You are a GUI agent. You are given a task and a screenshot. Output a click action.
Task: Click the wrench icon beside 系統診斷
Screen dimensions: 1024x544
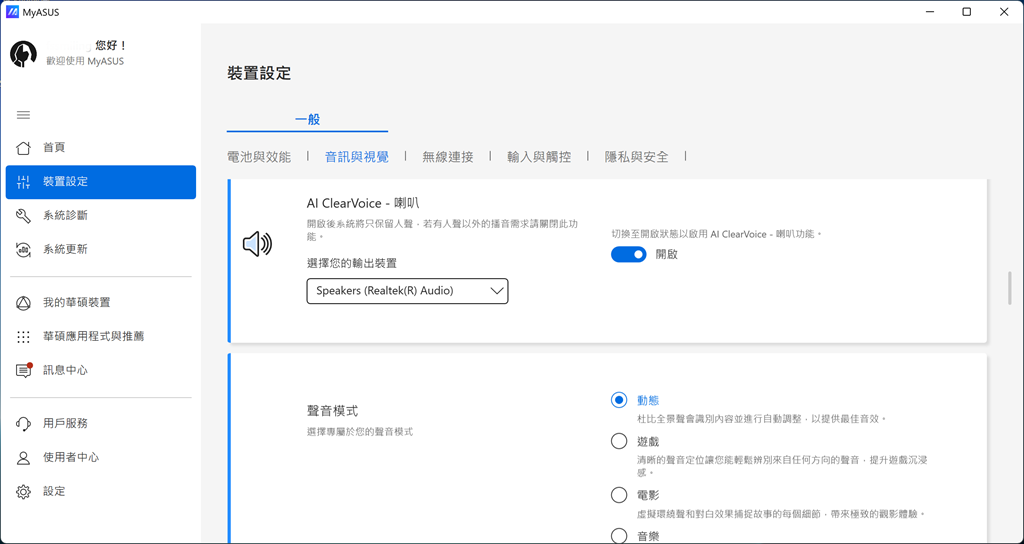pos(24,216)
